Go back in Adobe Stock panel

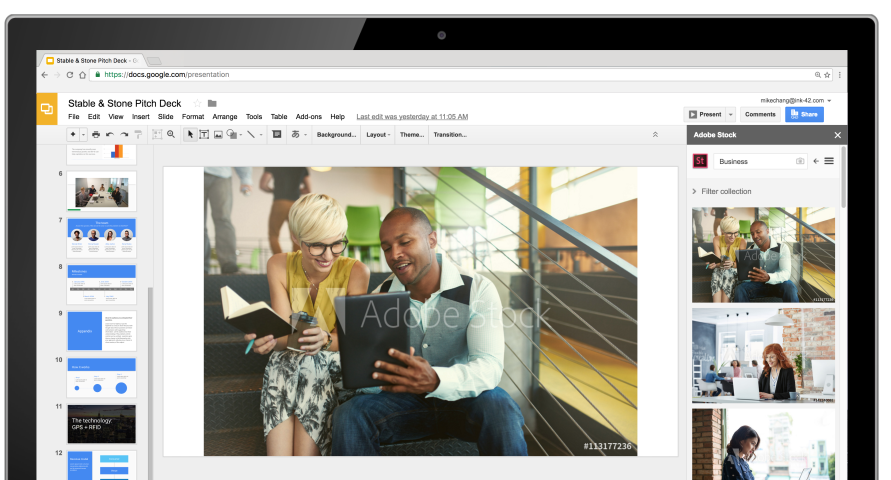[816, 161]
